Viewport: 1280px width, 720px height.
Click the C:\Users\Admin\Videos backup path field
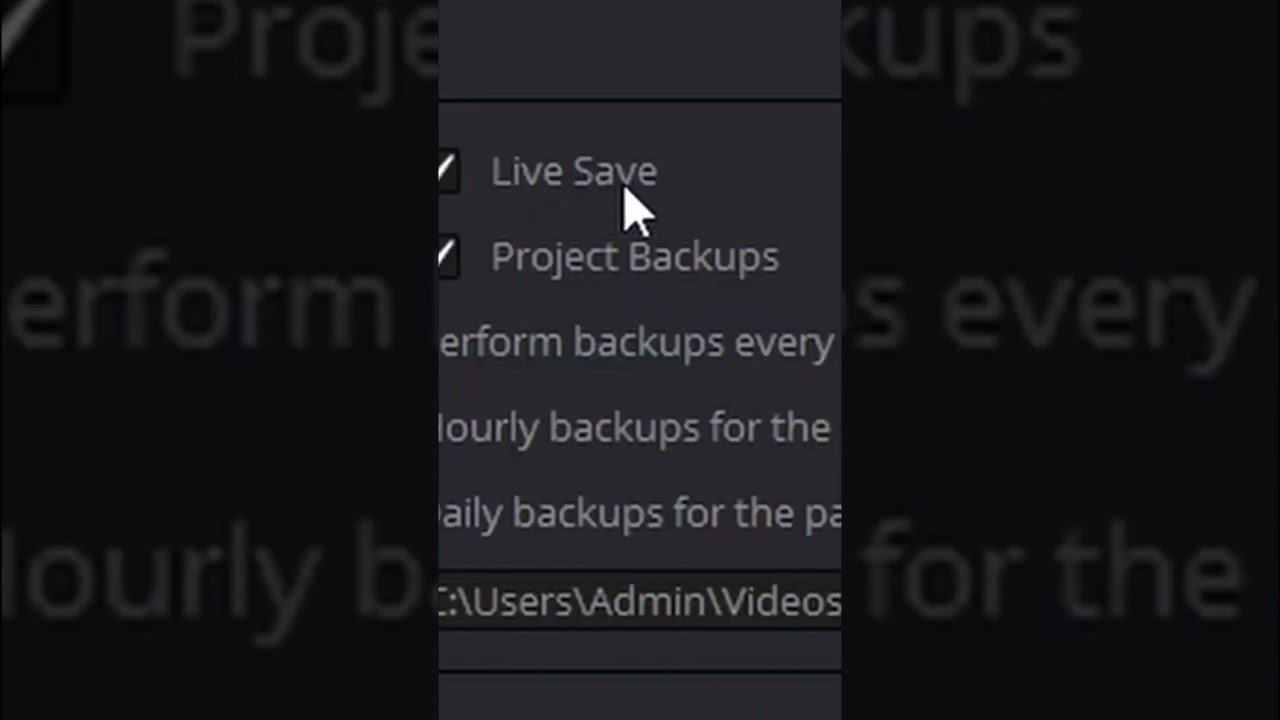coord(640,601)
